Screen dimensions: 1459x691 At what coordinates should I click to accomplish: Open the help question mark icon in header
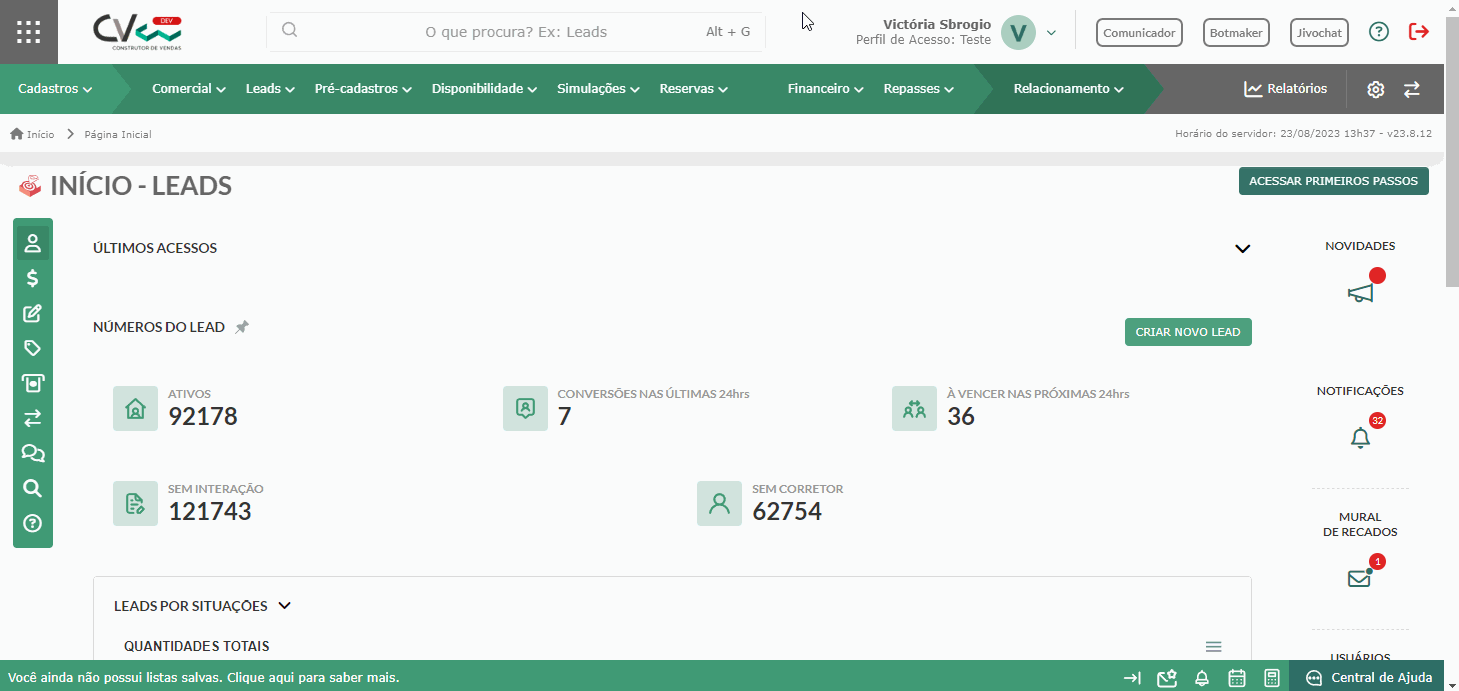[1379, 32]
